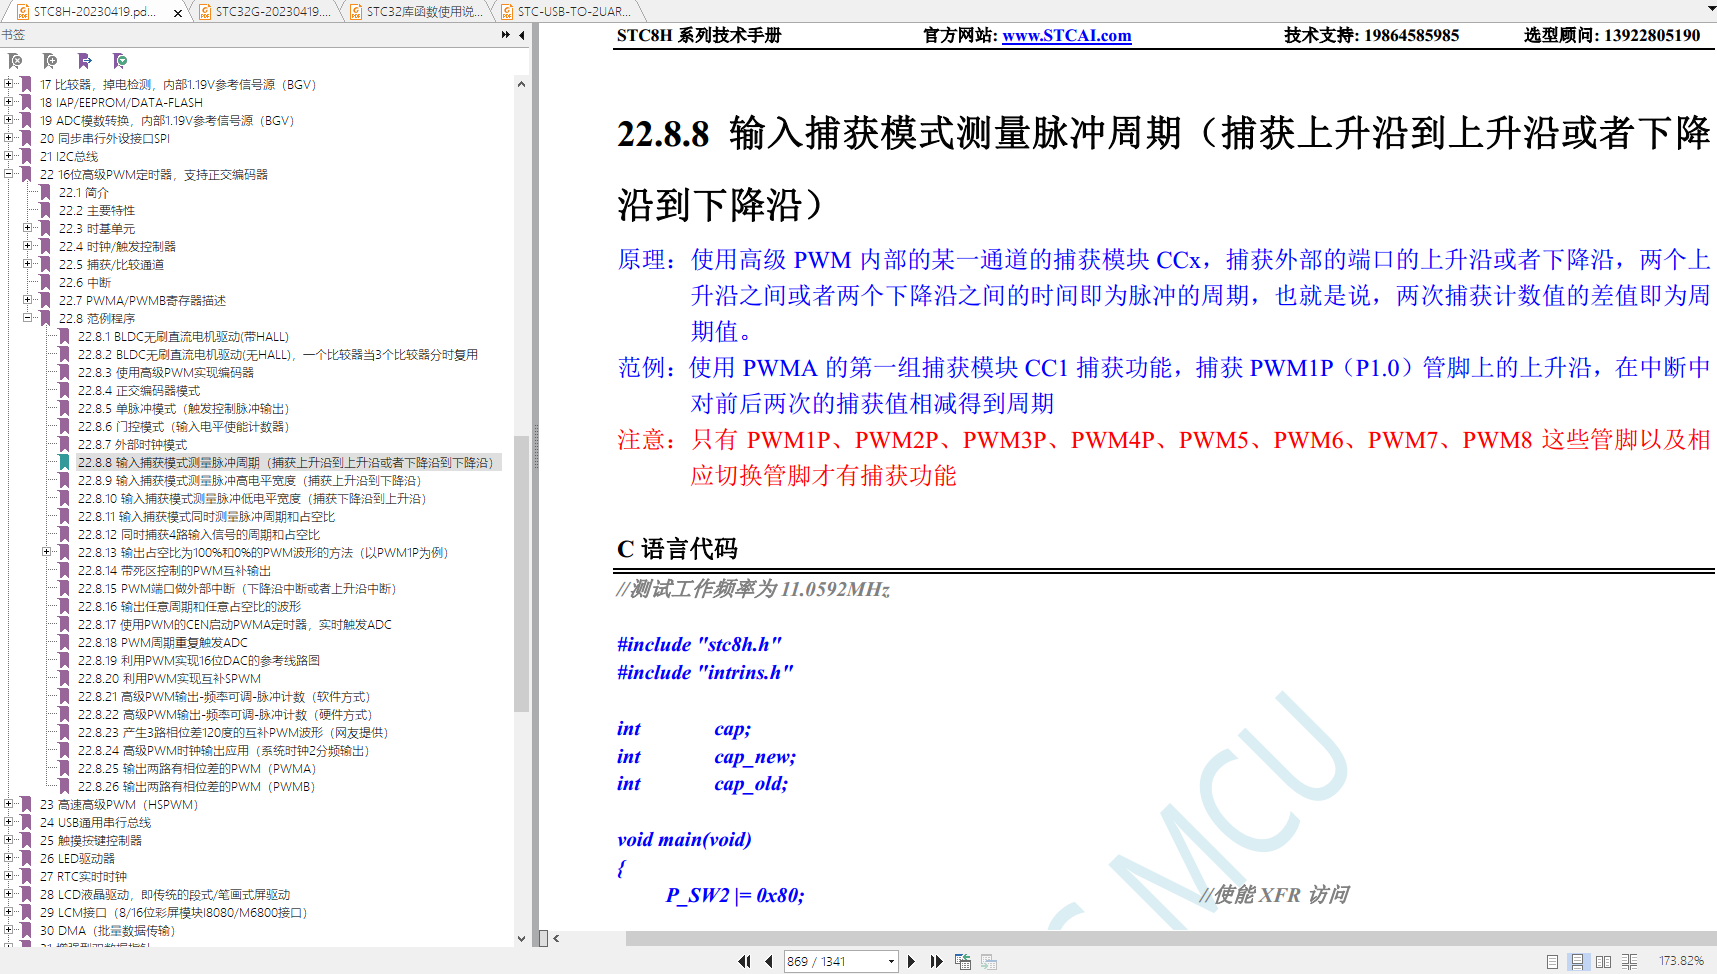The image size is (1717, 974).
Task: Open bookmark 22.8.1 BLDC无刷直流电机驱动(带HALL)
Action: click(x=183, y=336)
